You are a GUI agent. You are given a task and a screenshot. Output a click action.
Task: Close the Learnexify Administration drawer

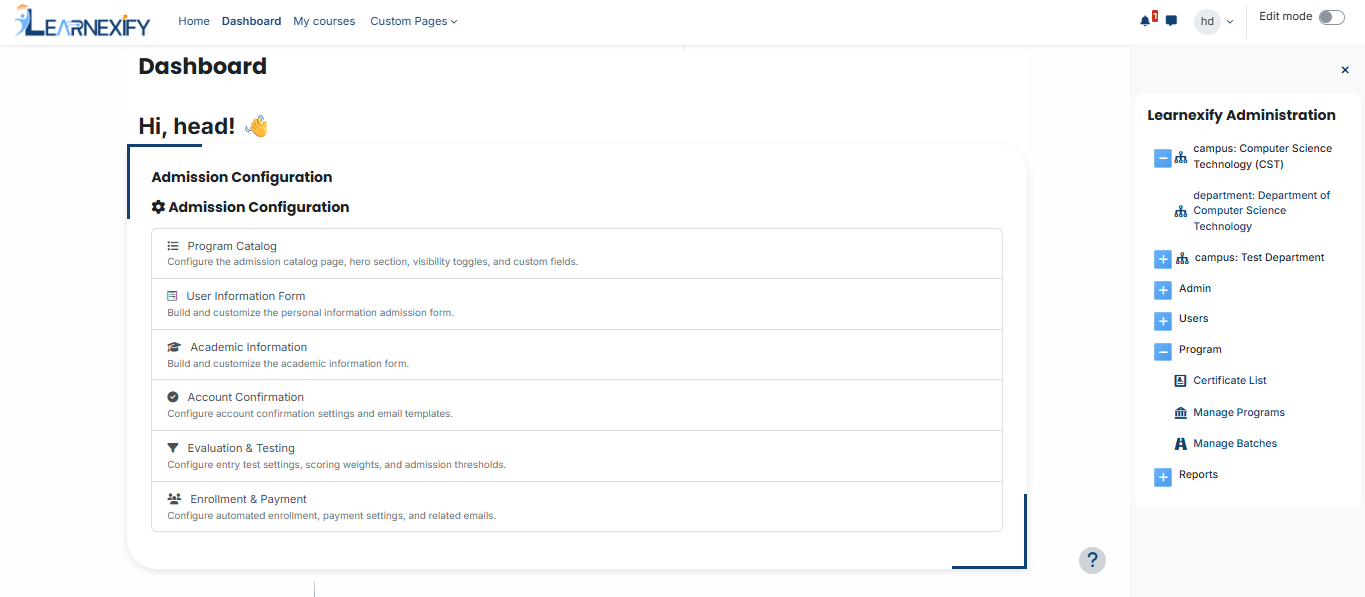tap(1345, 70)
